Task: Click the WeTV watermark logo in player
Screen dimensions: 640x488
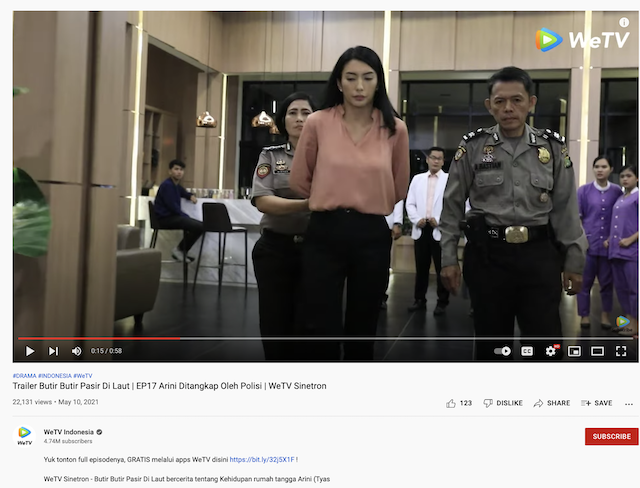Action: pyautogui.click(x=582, y=40)
